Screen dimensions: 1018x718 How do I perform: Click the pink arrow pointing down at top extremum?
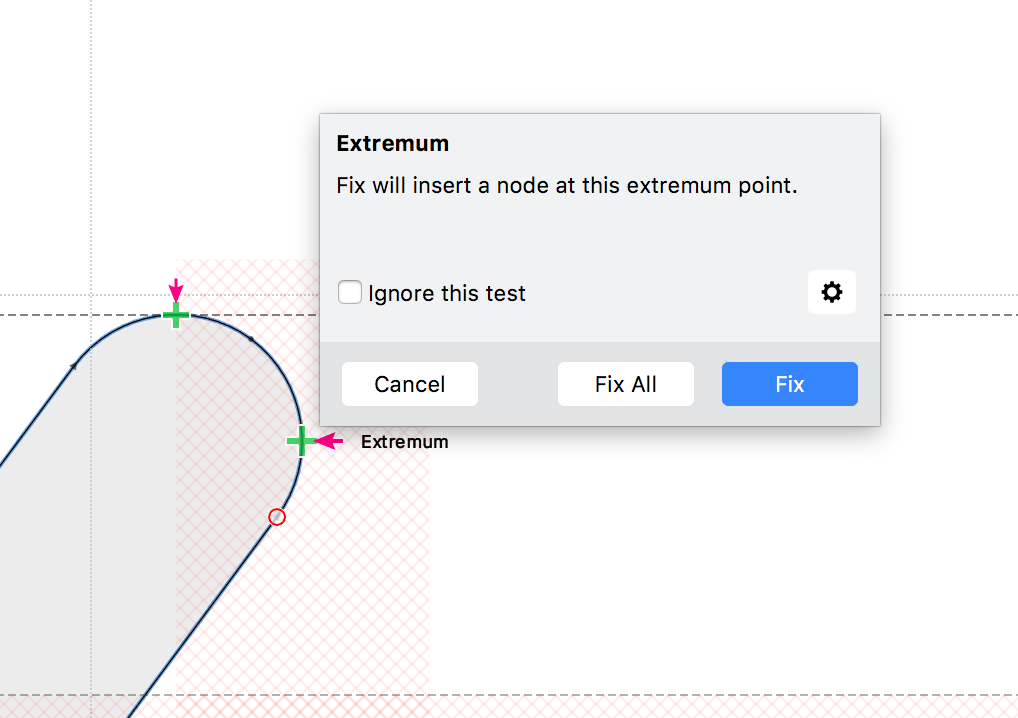176,291
